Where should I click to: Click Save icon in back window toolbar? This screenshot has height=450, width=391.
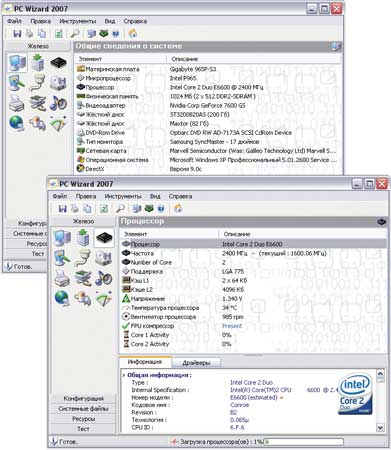(x=17, y=33)
